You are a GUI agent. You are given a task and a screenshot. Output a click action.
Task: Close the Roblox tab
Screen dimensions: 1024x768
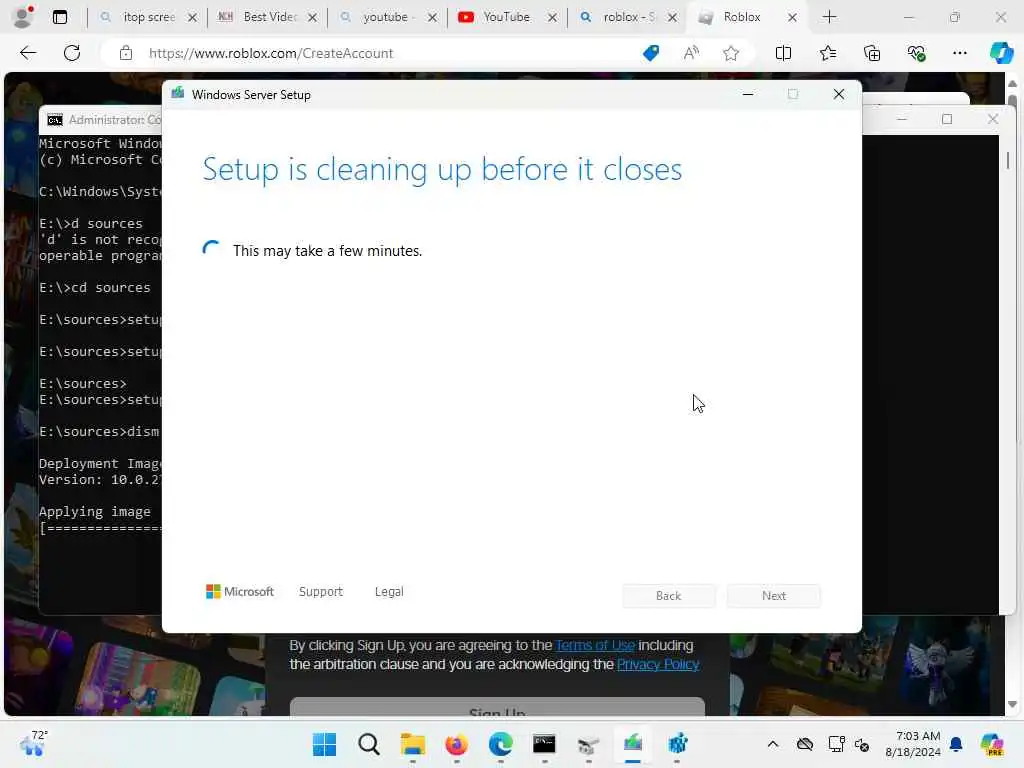(x=792, y=18)
